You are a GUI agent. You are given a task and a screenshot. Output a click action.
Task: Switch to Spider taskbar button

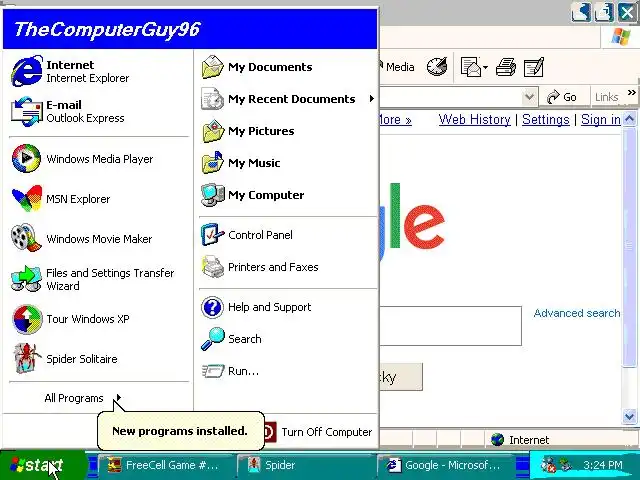(x=305, y=465)
